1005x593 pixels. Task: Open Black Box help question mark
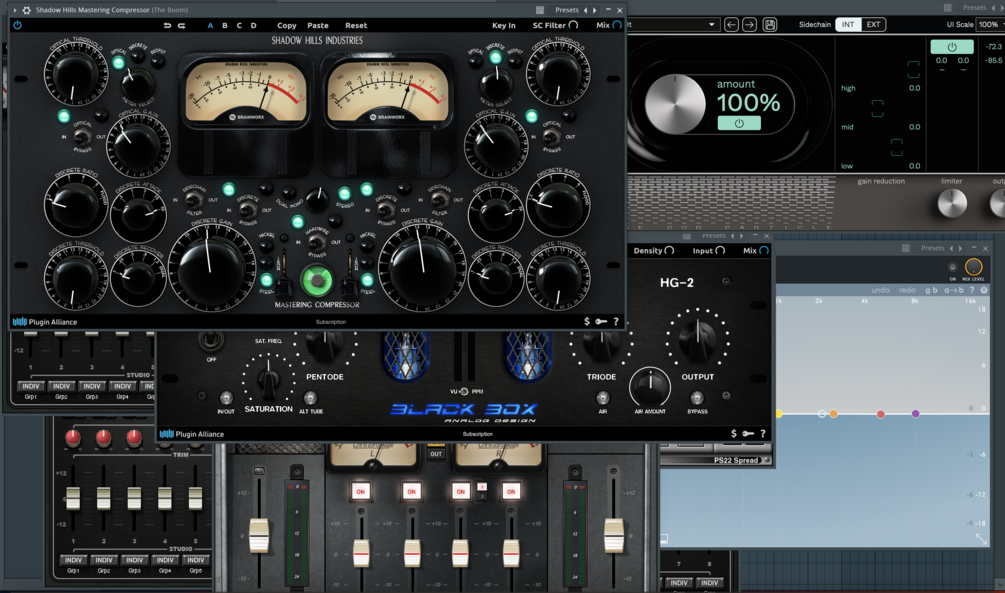point(763,433)
